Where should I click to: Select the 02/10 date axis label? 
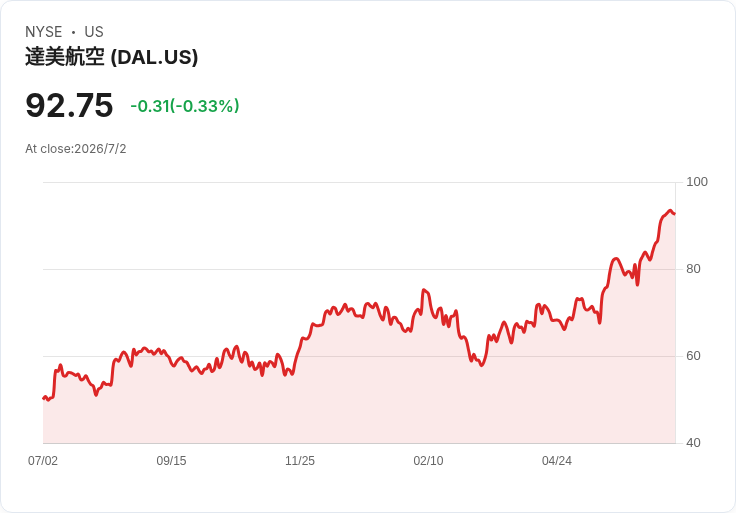click(428, 461)
